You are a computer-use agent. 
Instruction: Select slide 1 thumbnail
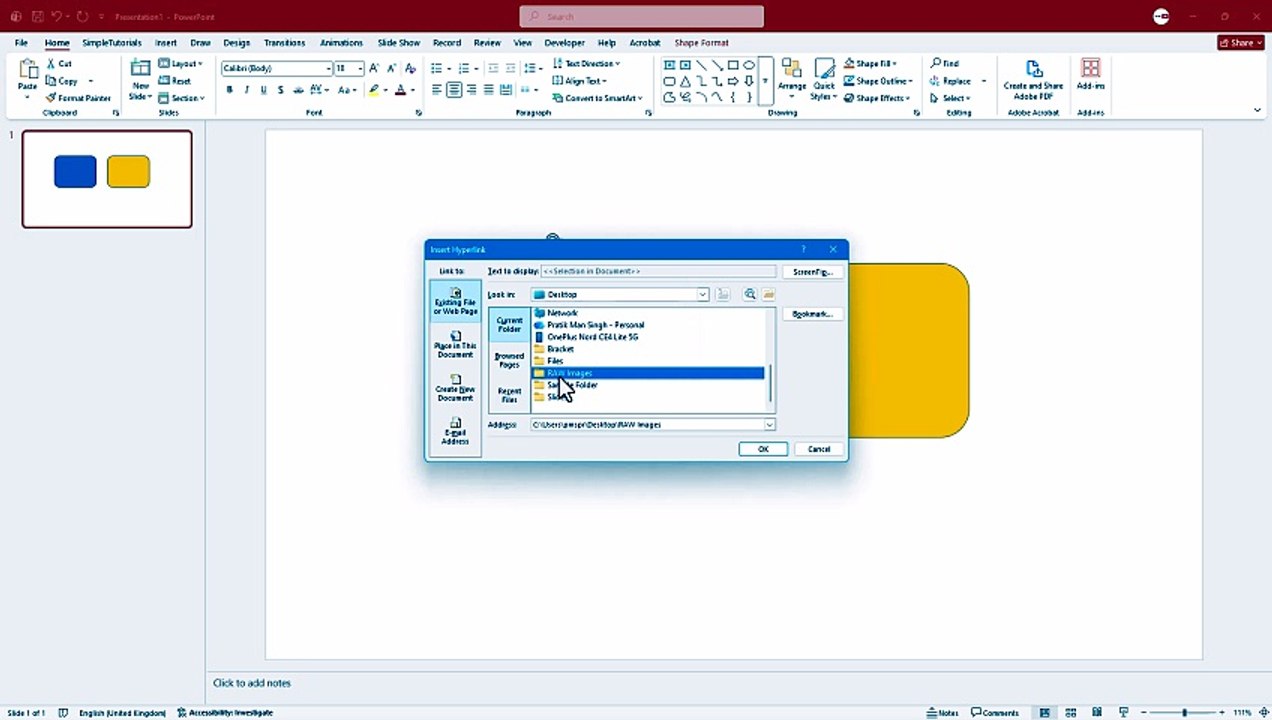point(107,179)
